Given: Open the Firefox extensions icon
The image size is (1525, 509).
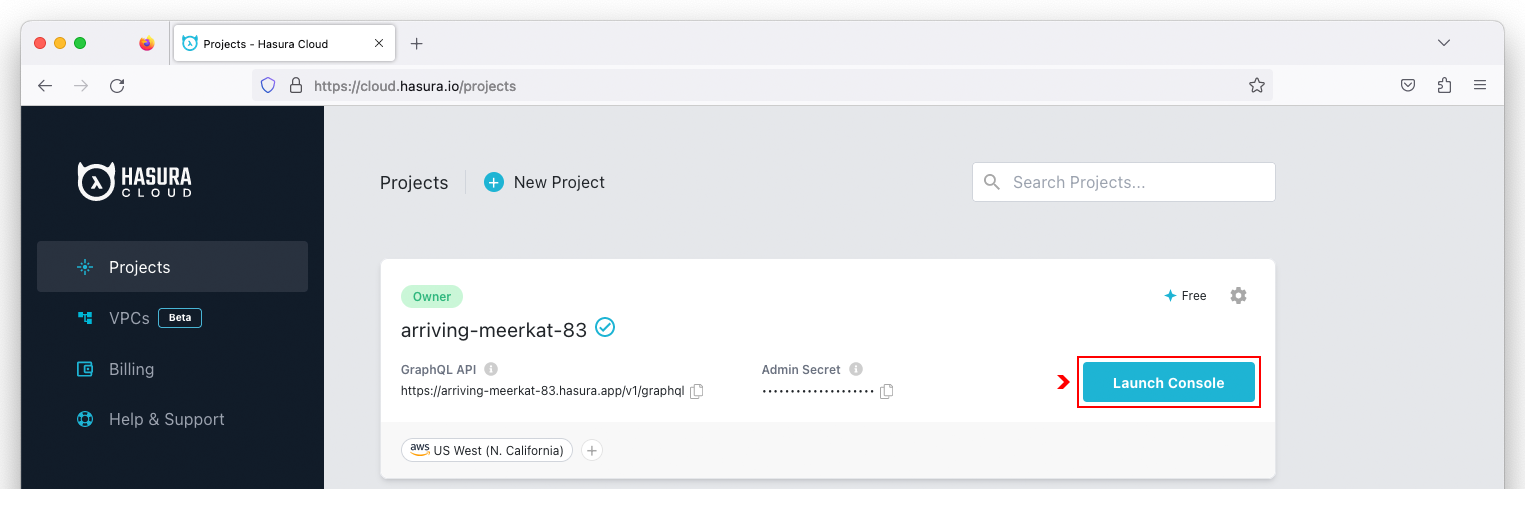Looking at the screenshot, I should click(1444, 86).
